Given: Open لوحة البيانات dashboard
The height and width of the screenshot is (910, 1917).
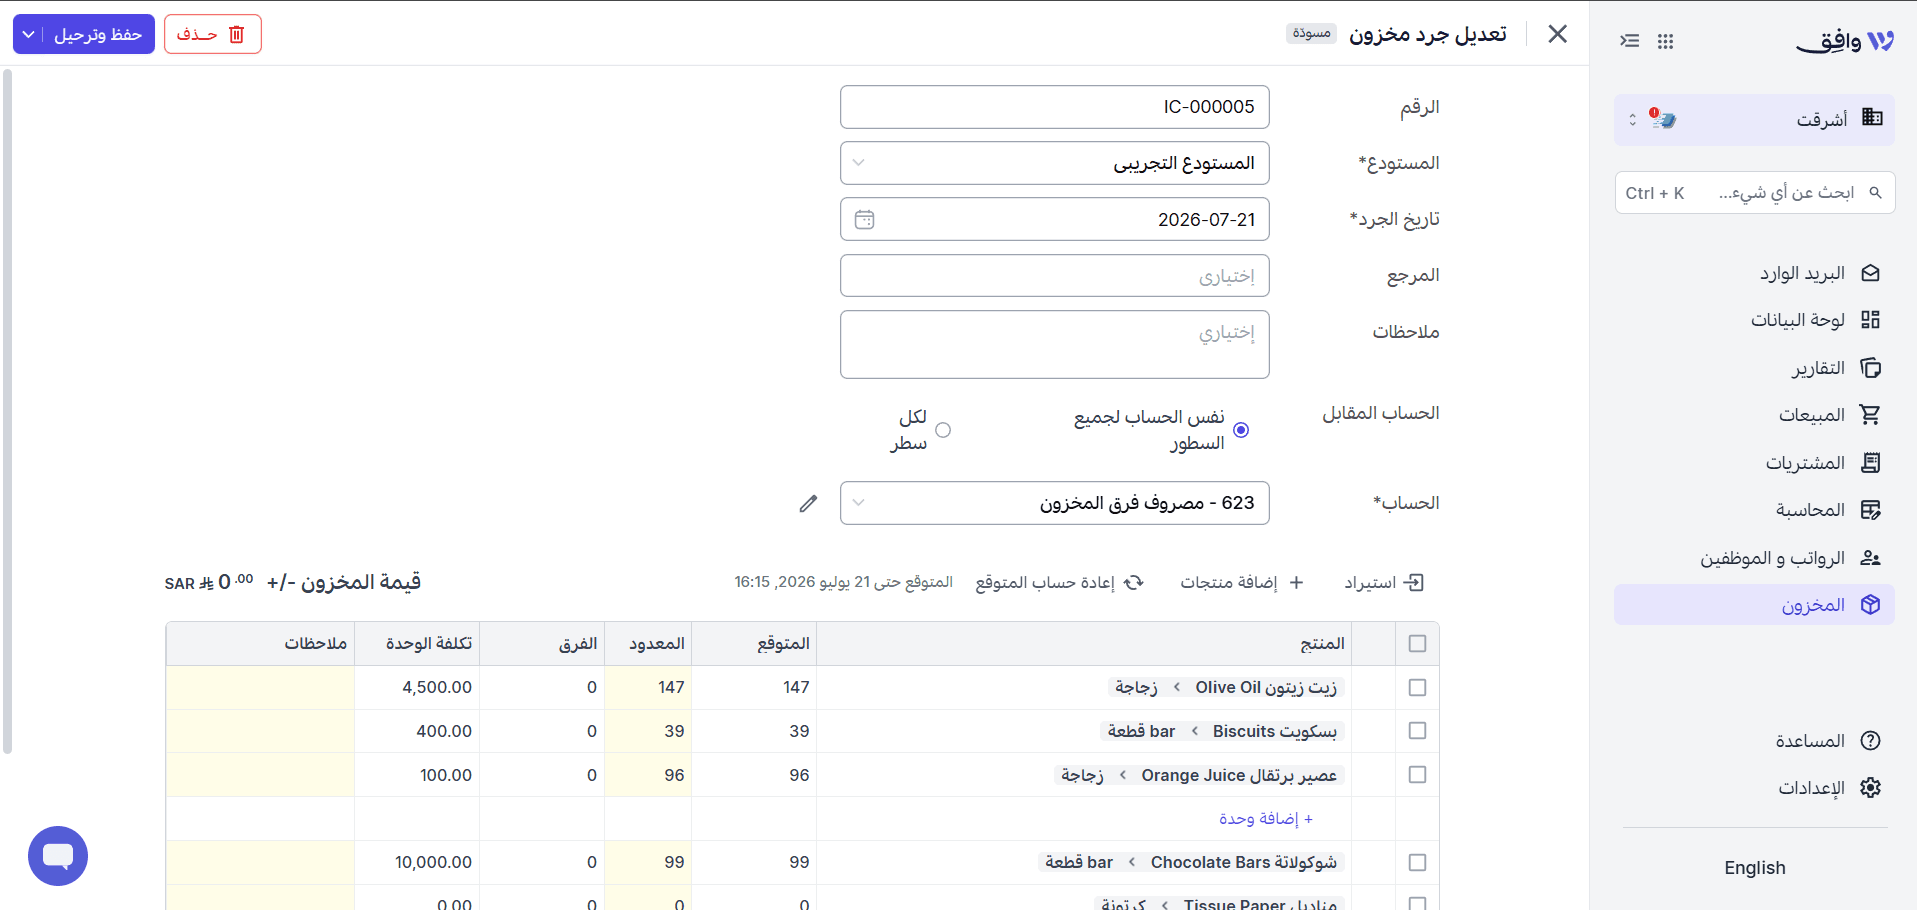Looking at the screenshot, I should coord(1754,320).
